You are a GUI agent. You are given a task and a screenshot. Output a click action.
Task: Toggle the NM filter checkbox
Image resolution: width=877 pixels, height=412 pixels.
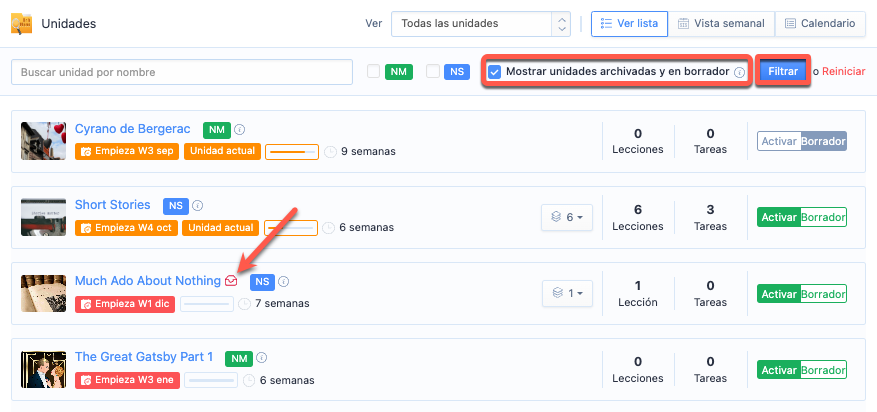[374, 72]
